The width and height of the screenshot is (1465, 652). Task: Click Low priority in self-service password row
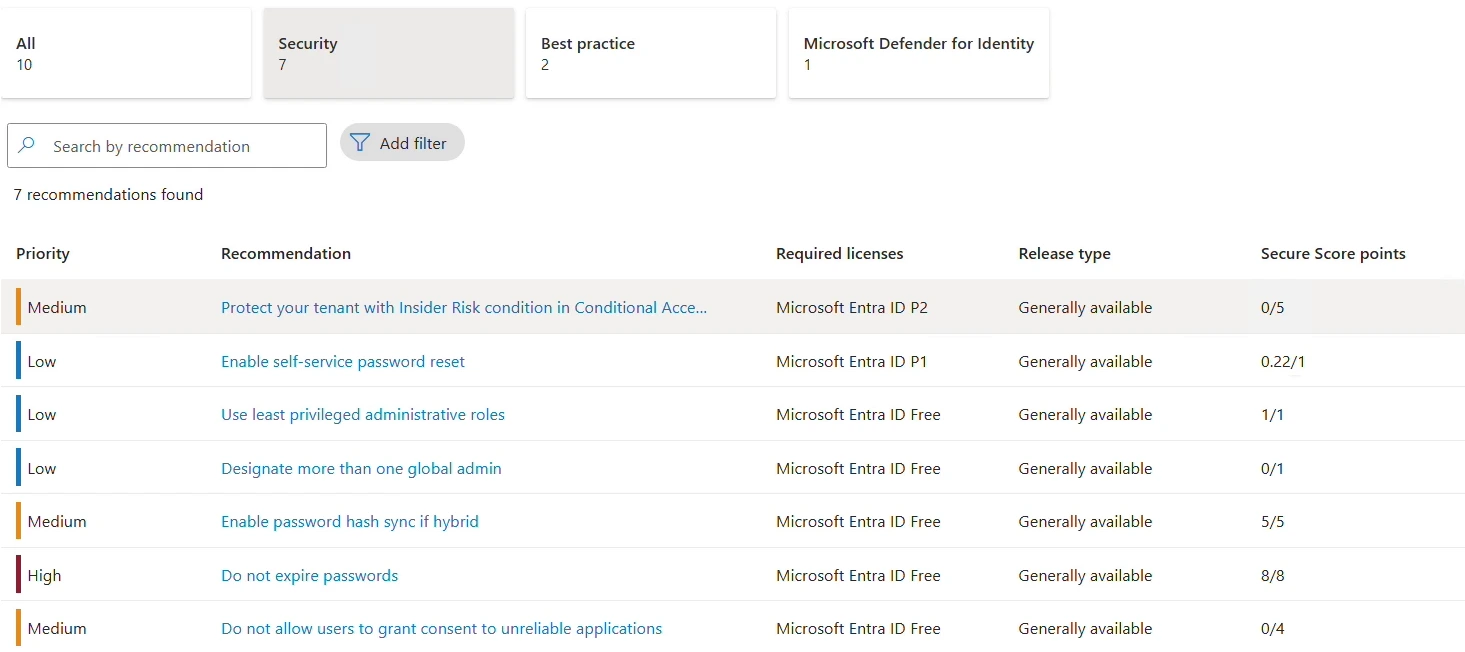click(x=42, y=361)
